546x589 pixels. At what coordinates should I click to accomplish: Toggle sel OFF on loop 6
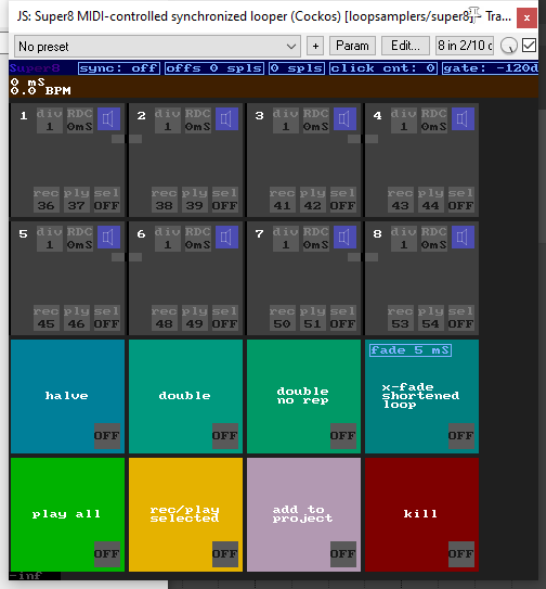coord(225,318)
